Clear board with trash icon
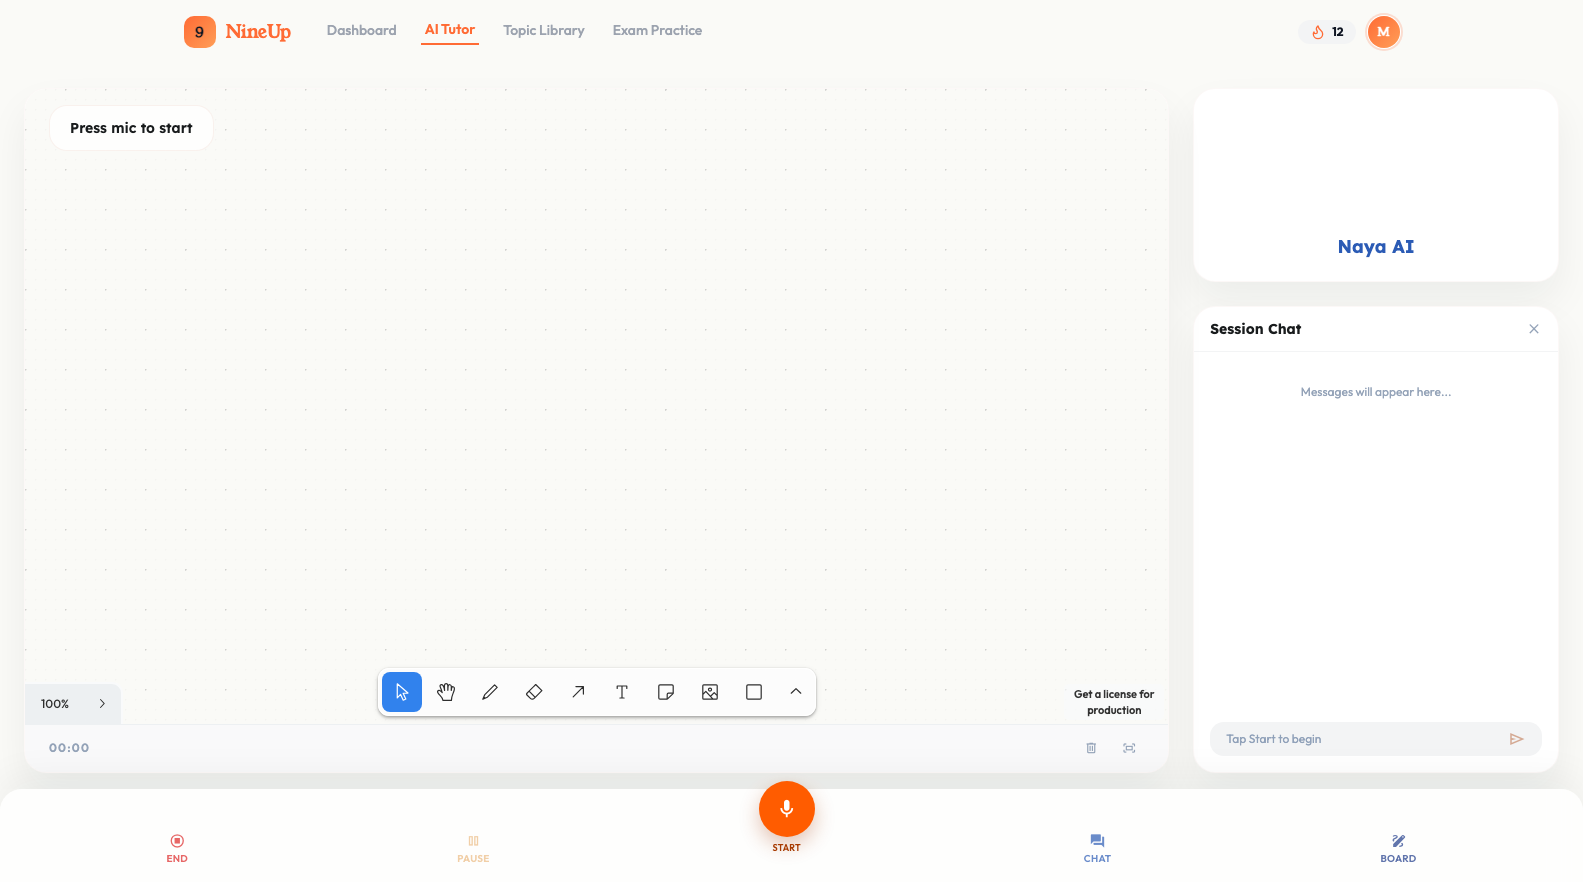Viewport: 1583px width, 882px height. [1091, 748]
